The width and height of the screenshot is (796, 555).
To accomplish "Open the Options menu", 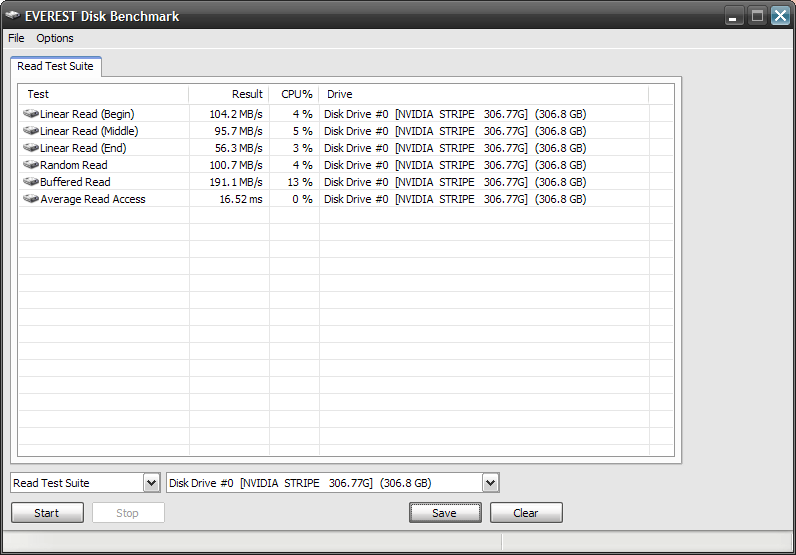I will pos(55,38).
